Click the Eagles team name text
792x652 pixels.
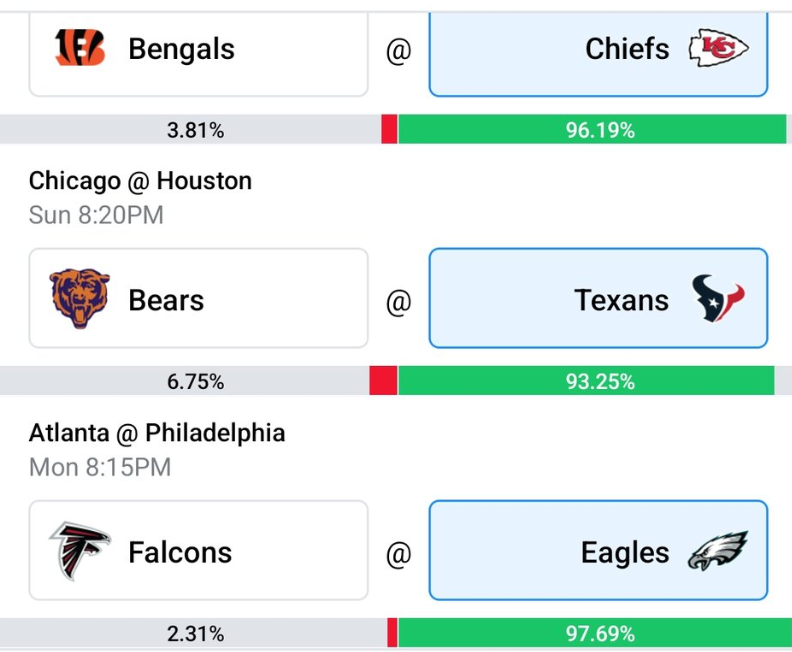click(625, 552)
